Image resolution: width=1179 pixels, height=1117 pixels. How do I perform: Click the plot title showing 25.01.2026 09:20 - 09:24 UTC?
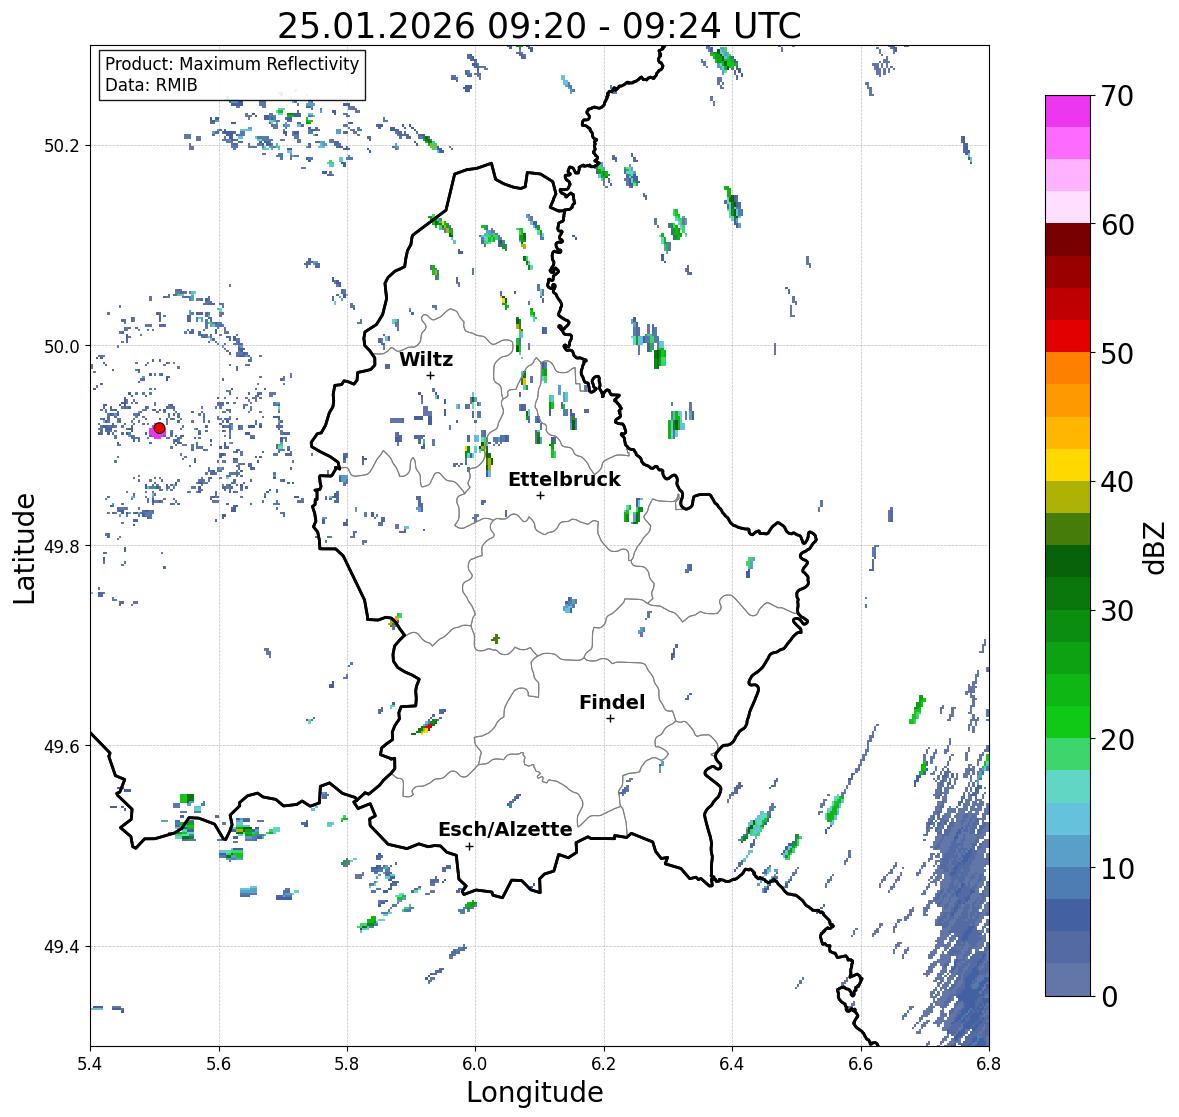tap(539, 26)
